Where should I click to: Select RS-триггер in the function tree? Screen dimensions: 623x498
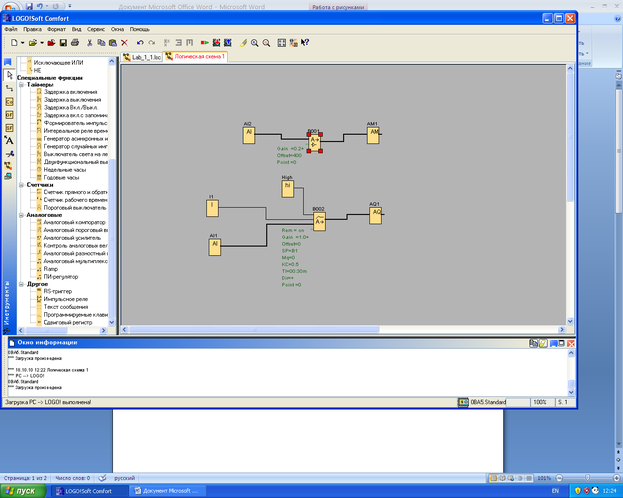(56, 290)
